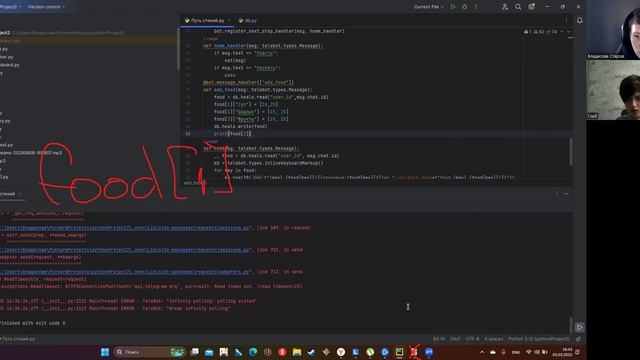Open File Explorer folder icon in taskbar
This screenshot has width=640, height=360.
click(297, 352)
